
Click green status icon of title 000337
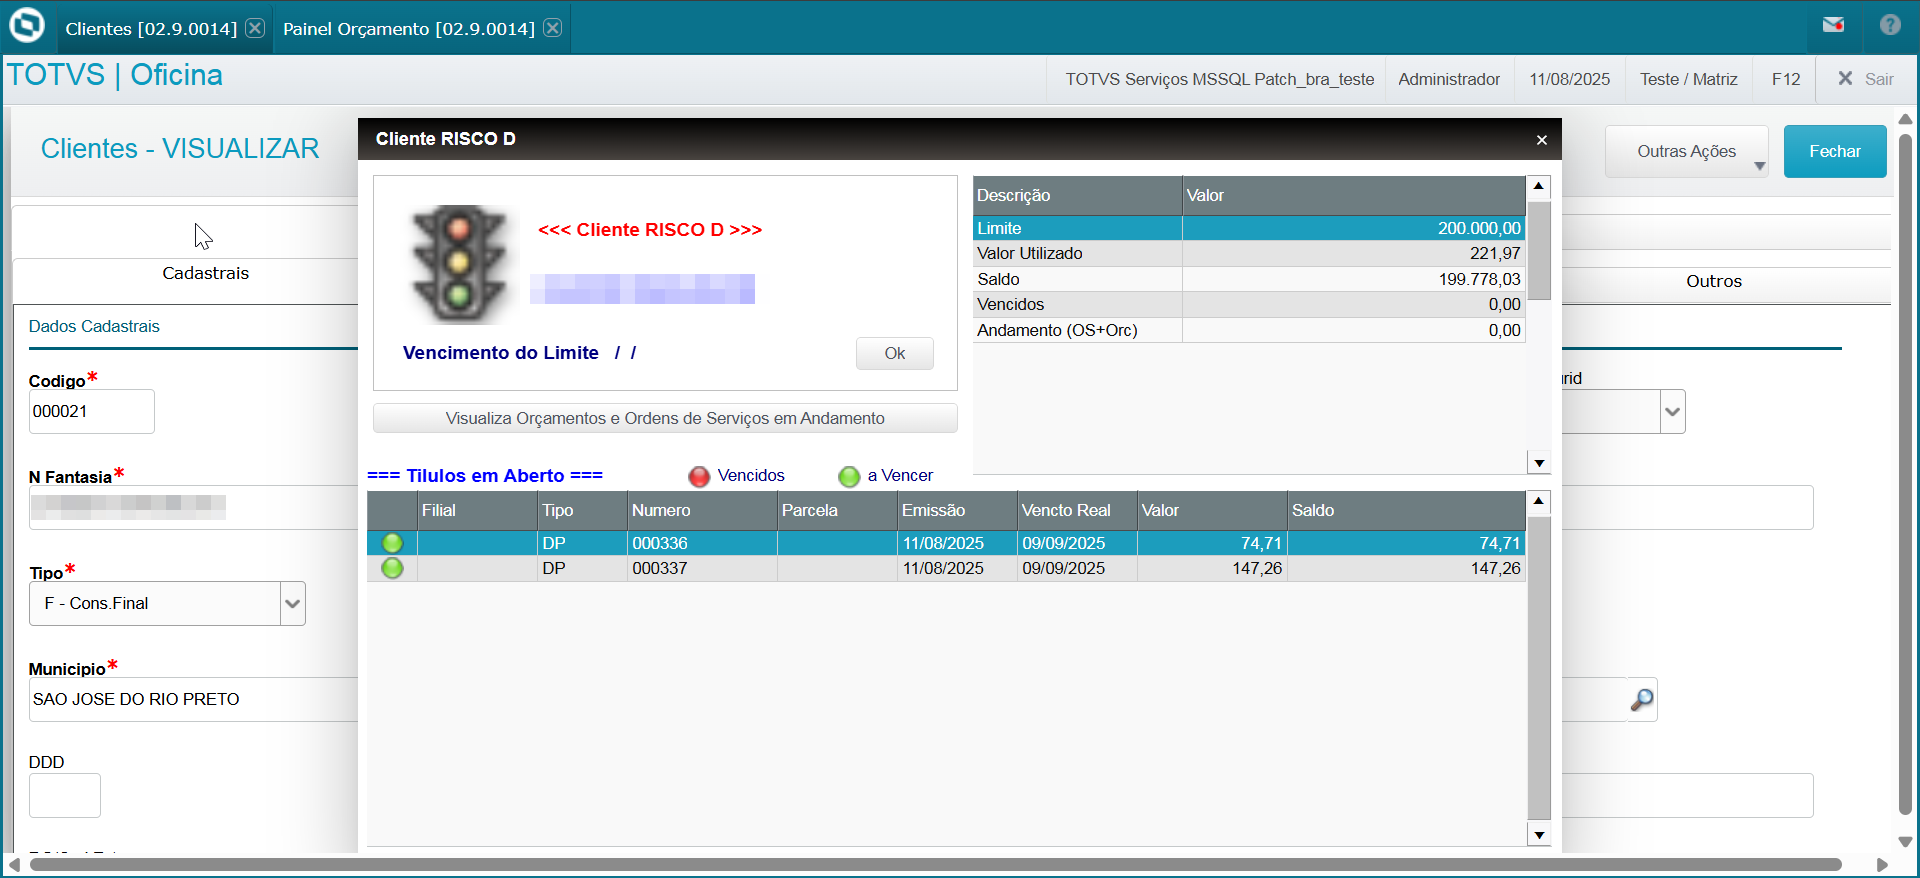[392, 568]
